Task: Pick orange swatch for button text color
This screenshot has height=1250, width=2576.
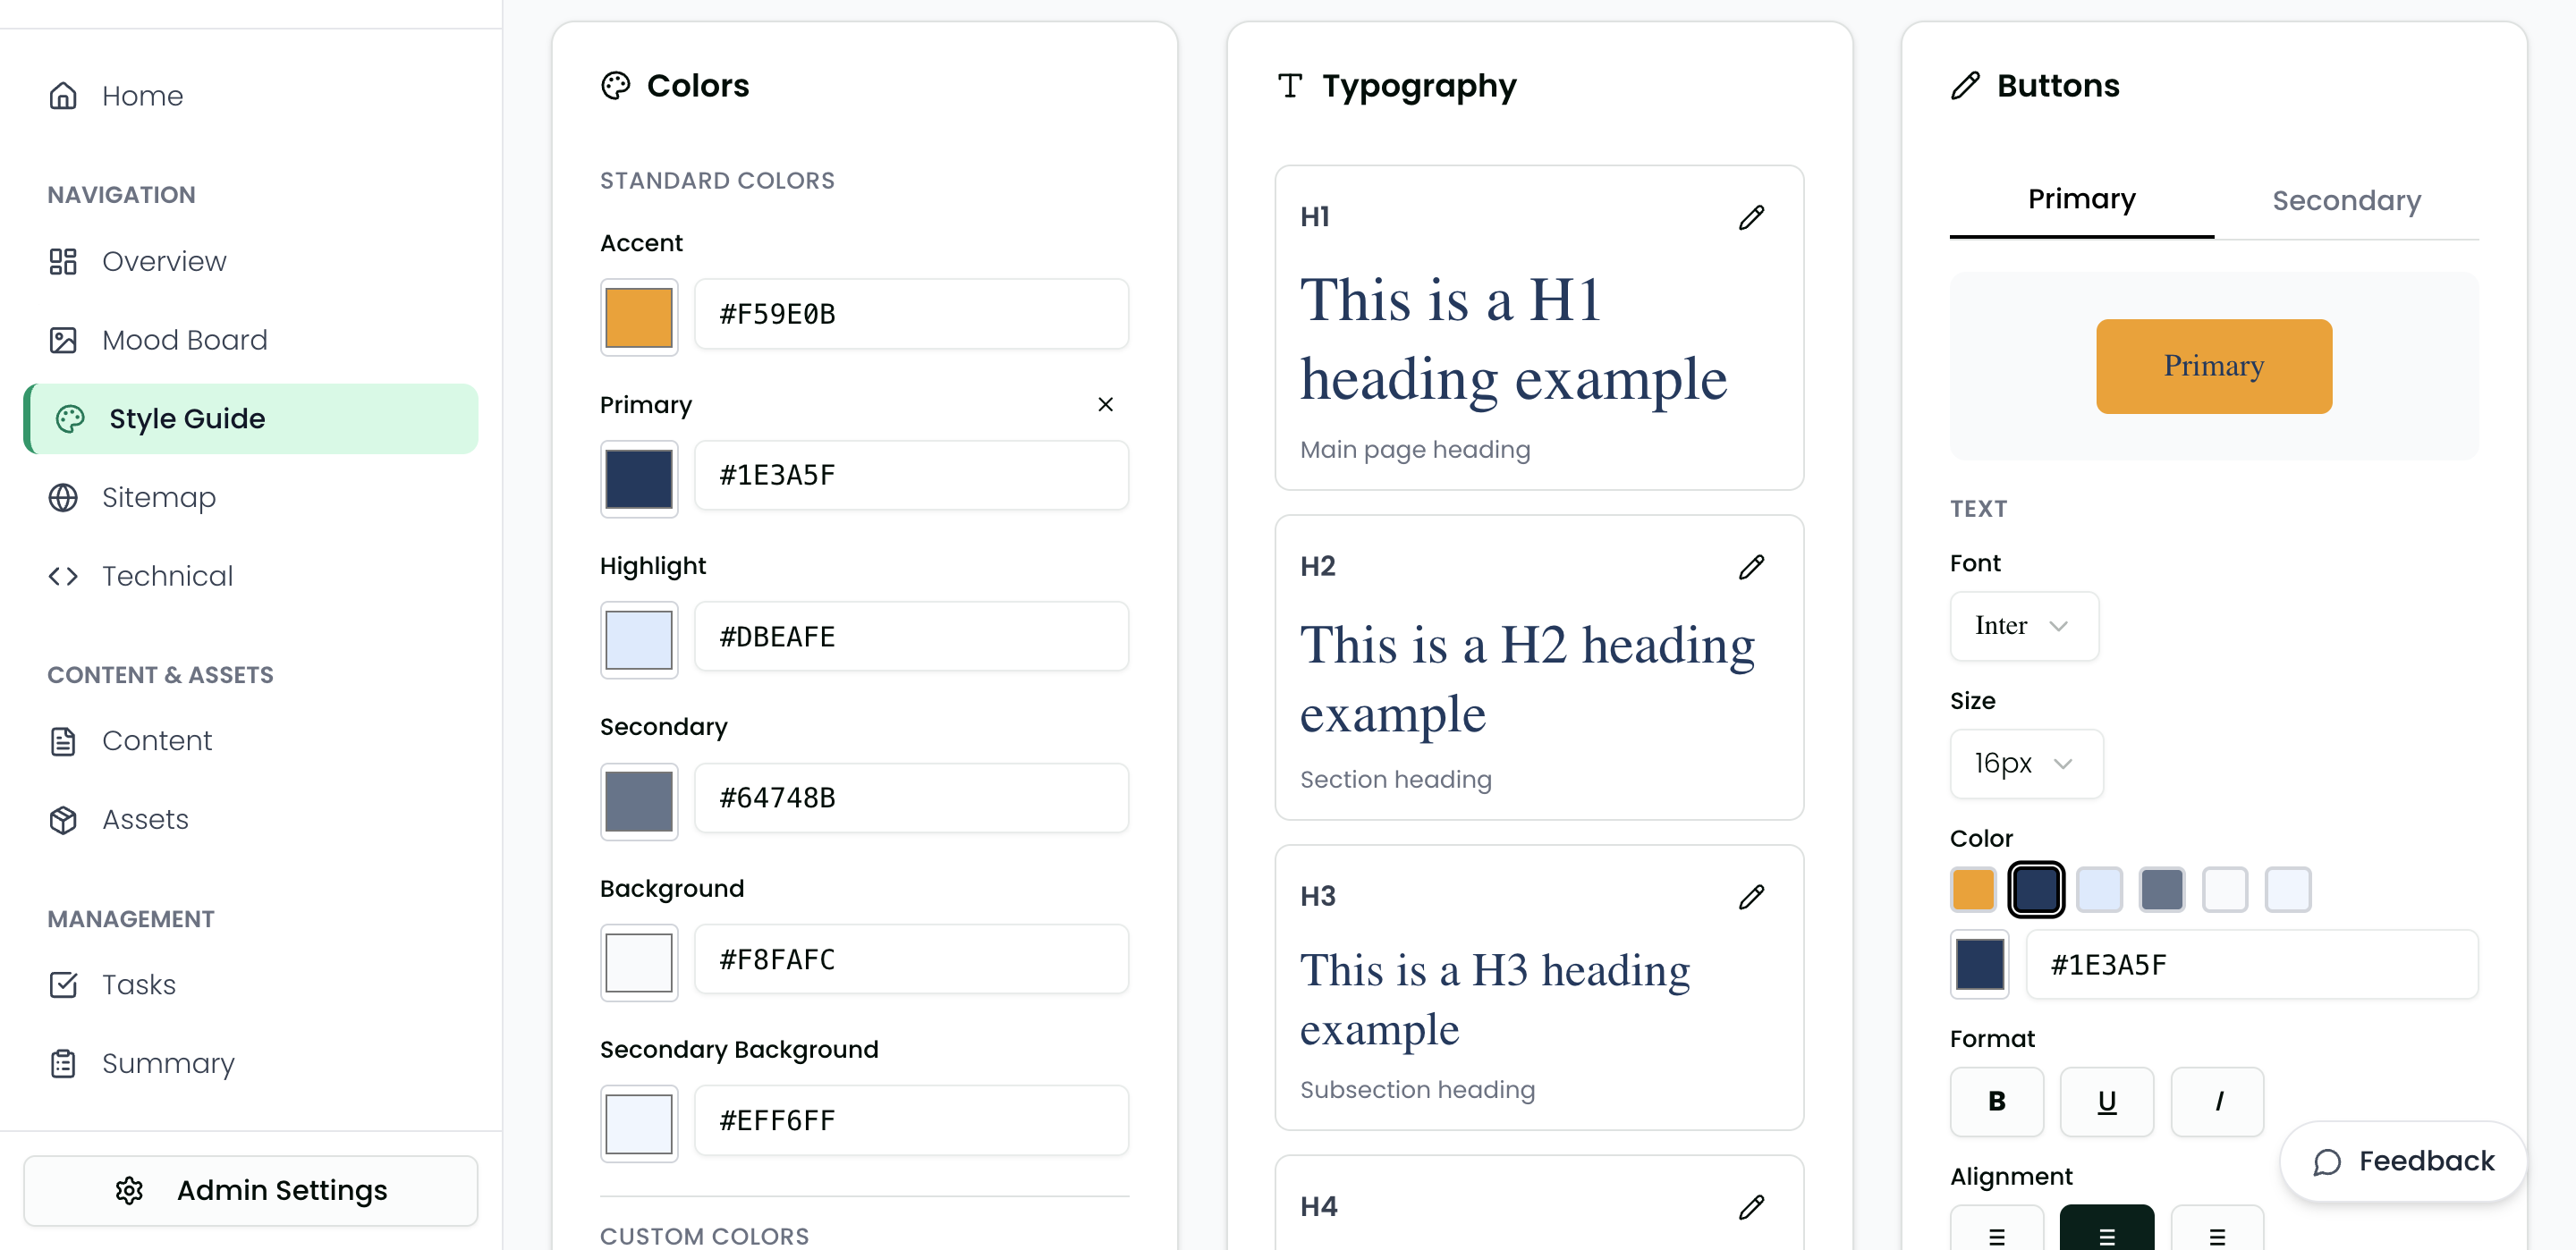Action: click(1973, 889)
